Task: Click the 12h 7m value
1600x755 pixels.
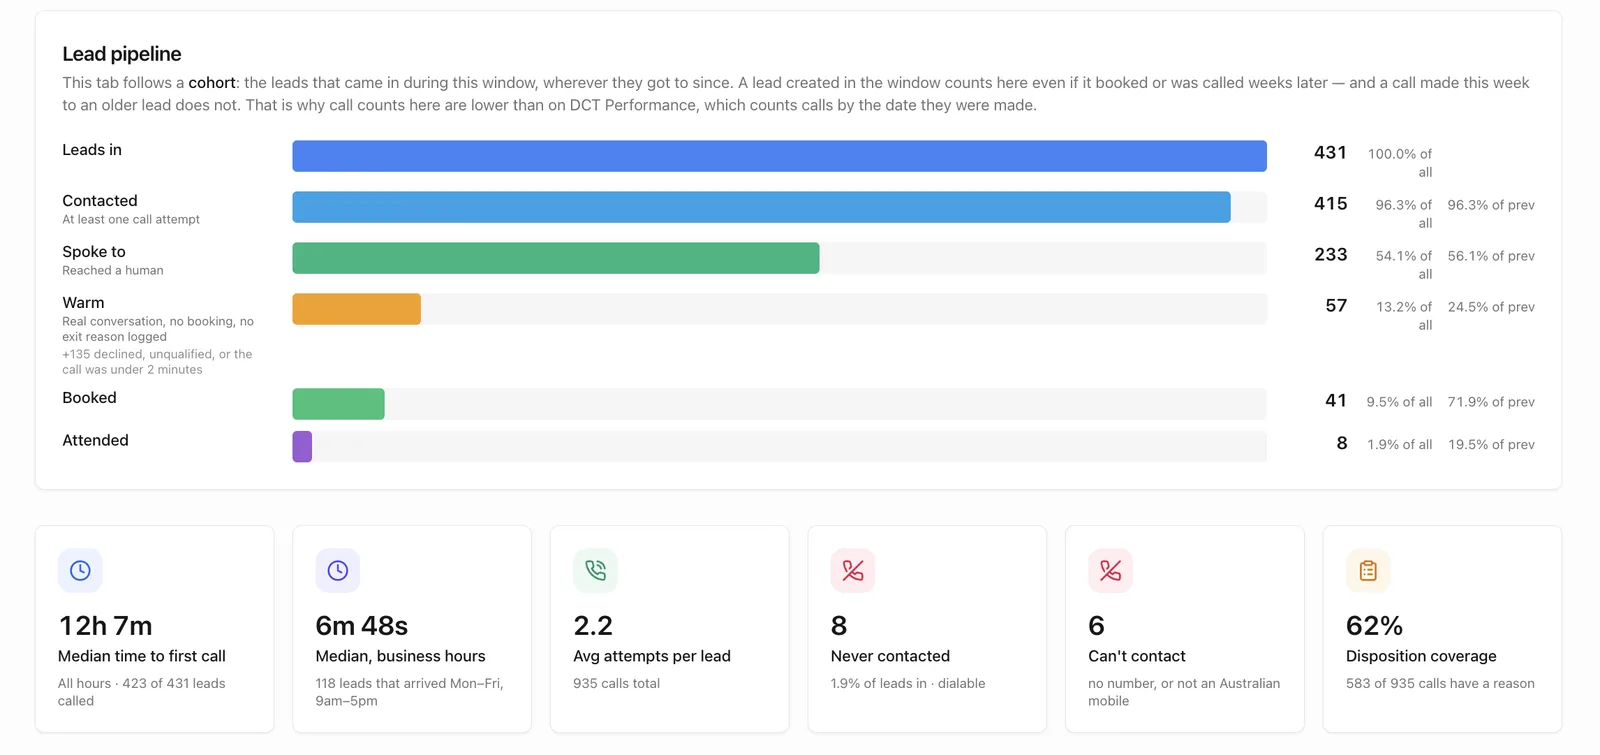Action: coord(106,626)
